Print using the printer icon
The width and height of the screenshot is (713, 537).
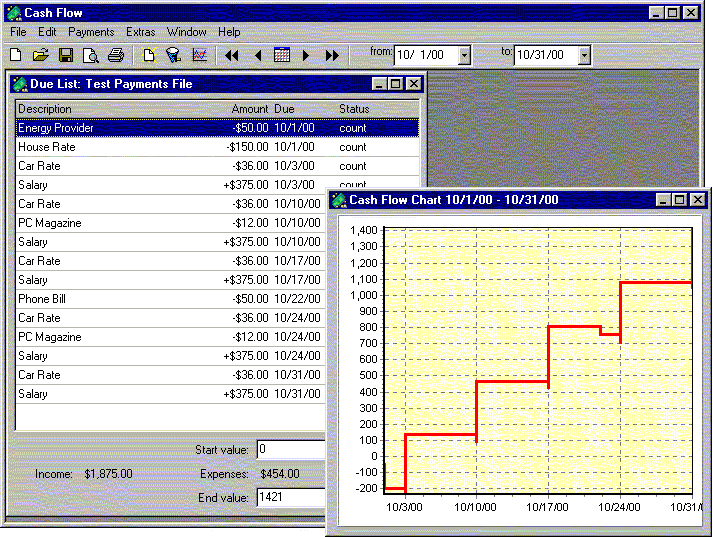(116, 55)
